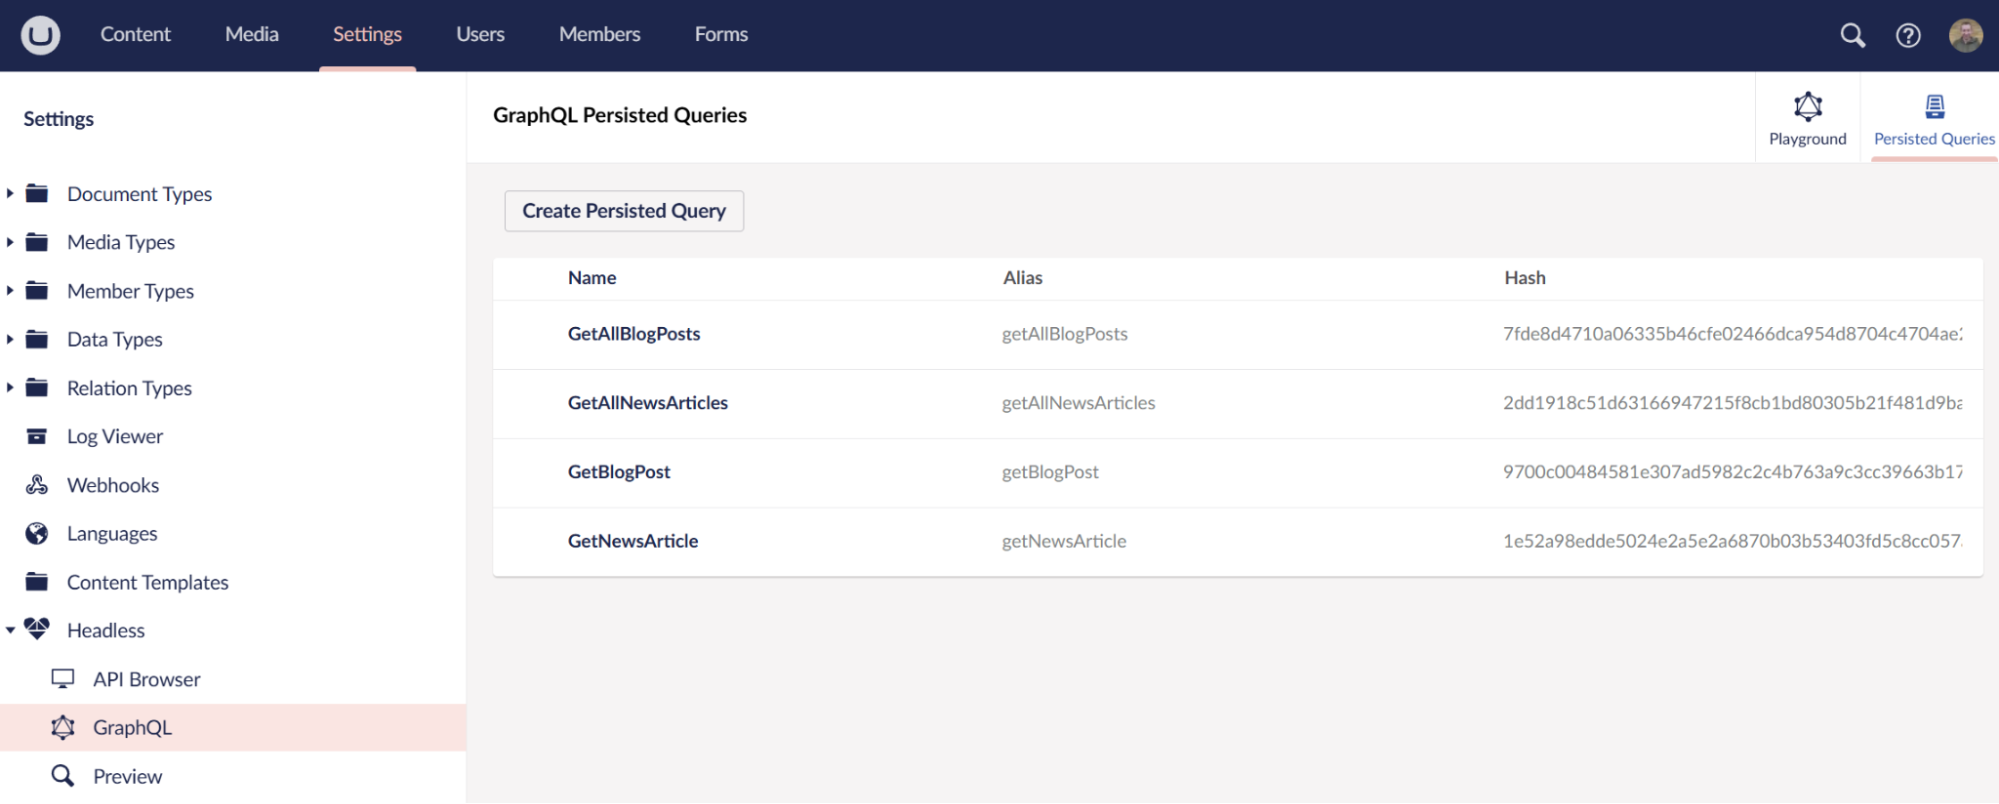Click the Relation Types folder icon

[x=37, y=388]
